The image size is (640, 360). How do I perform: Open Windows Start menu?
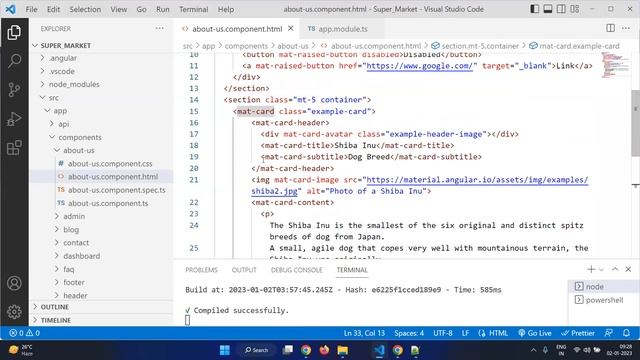pos(224,350)
